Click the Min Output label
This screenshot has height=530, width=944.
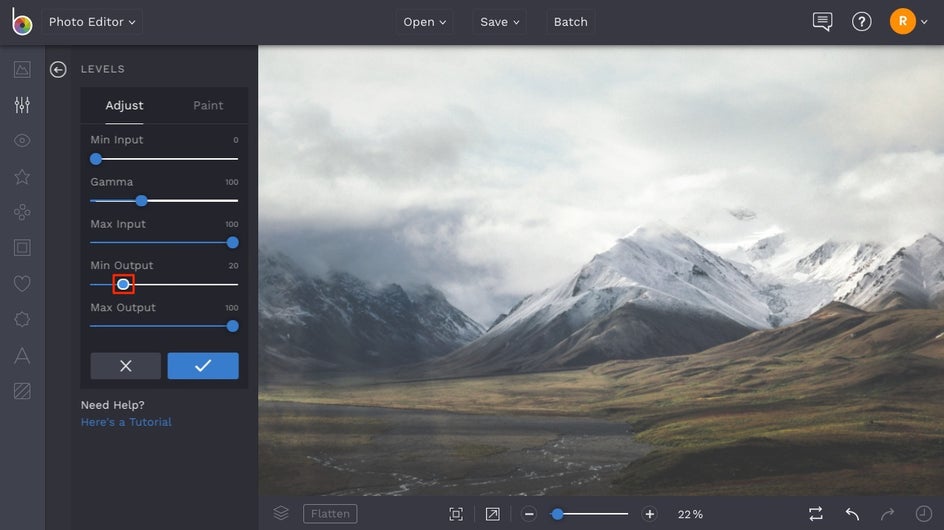(122, 266)
